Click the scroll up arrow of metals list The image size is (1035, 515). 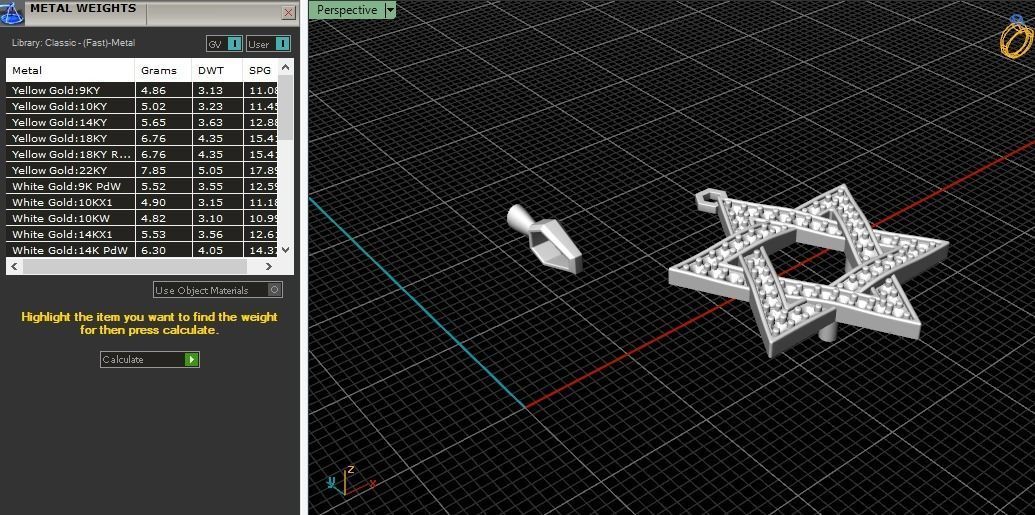click(x=286, y=67)
